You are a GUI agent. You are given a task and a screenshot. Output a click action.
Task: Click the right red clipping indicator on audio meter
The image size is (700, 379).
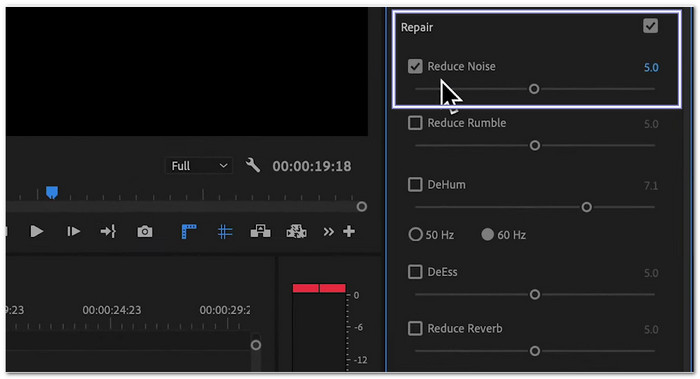(x=333, y=288)
